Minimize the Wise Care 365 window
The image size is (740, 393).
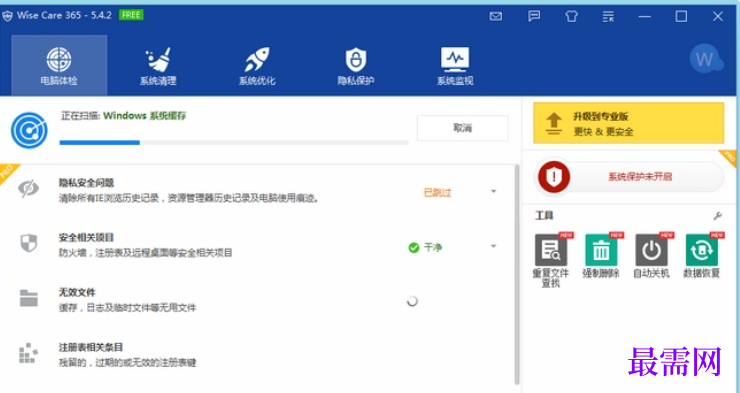click(645, 17)
